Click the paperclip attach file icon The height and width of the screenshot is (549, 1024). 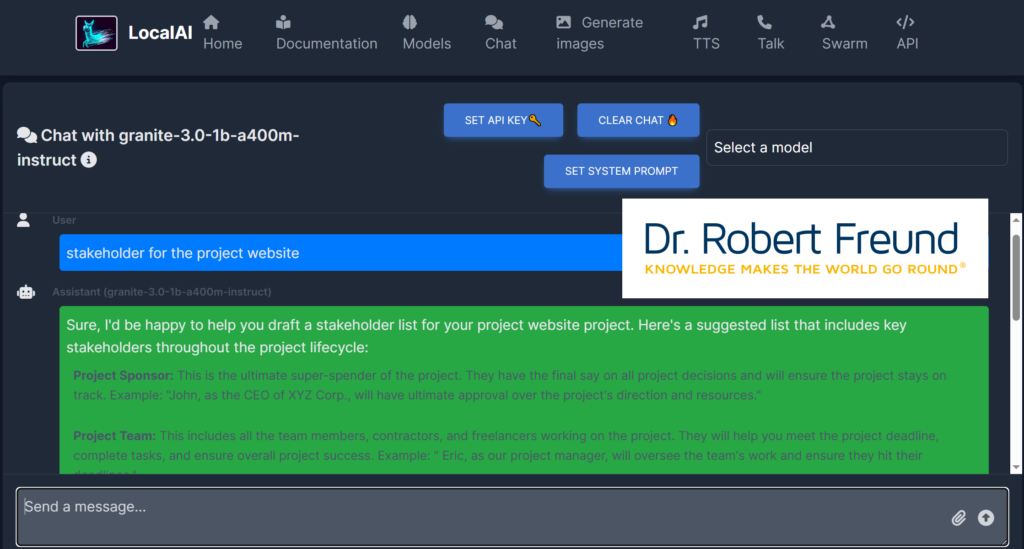(x=958, y=518)
